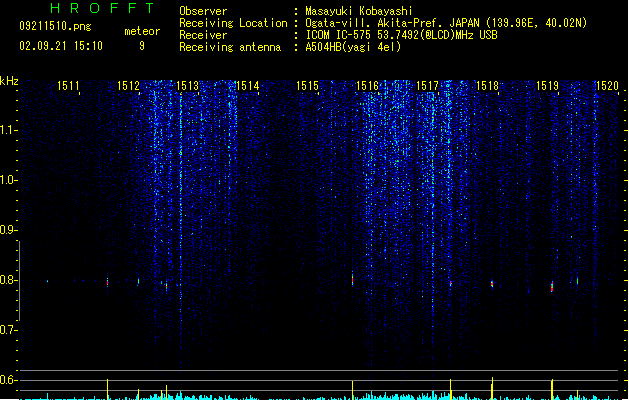Click the 1511 time marker

[68, 86]
